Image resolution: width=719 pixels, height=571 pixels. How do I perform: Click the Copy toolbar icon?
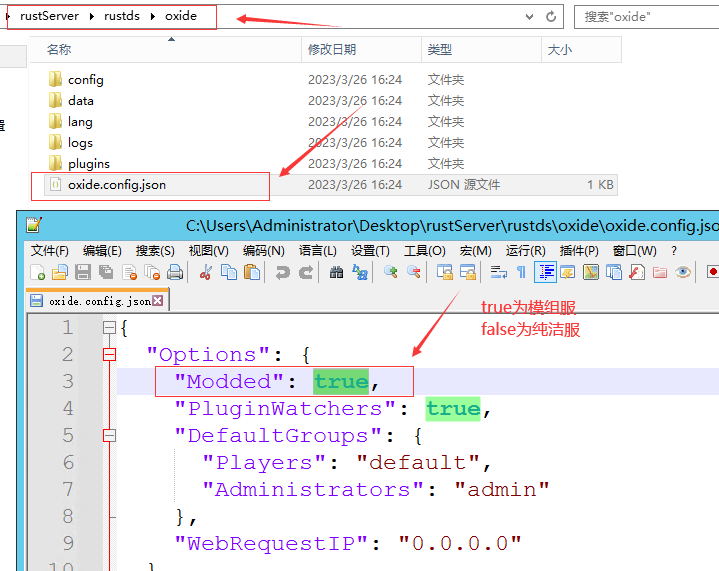pyautogui.click(x=229, y=272)
